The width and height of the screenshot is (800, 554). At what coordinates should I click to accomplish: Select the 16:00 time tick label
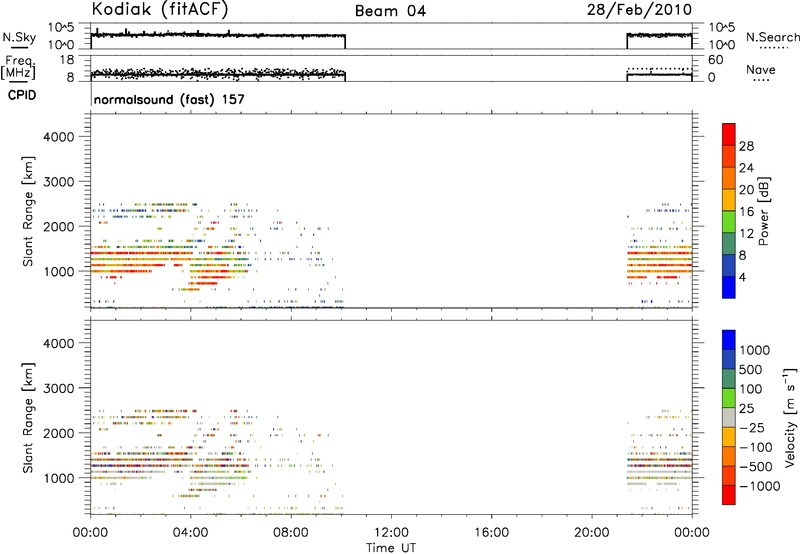point(491,533)
